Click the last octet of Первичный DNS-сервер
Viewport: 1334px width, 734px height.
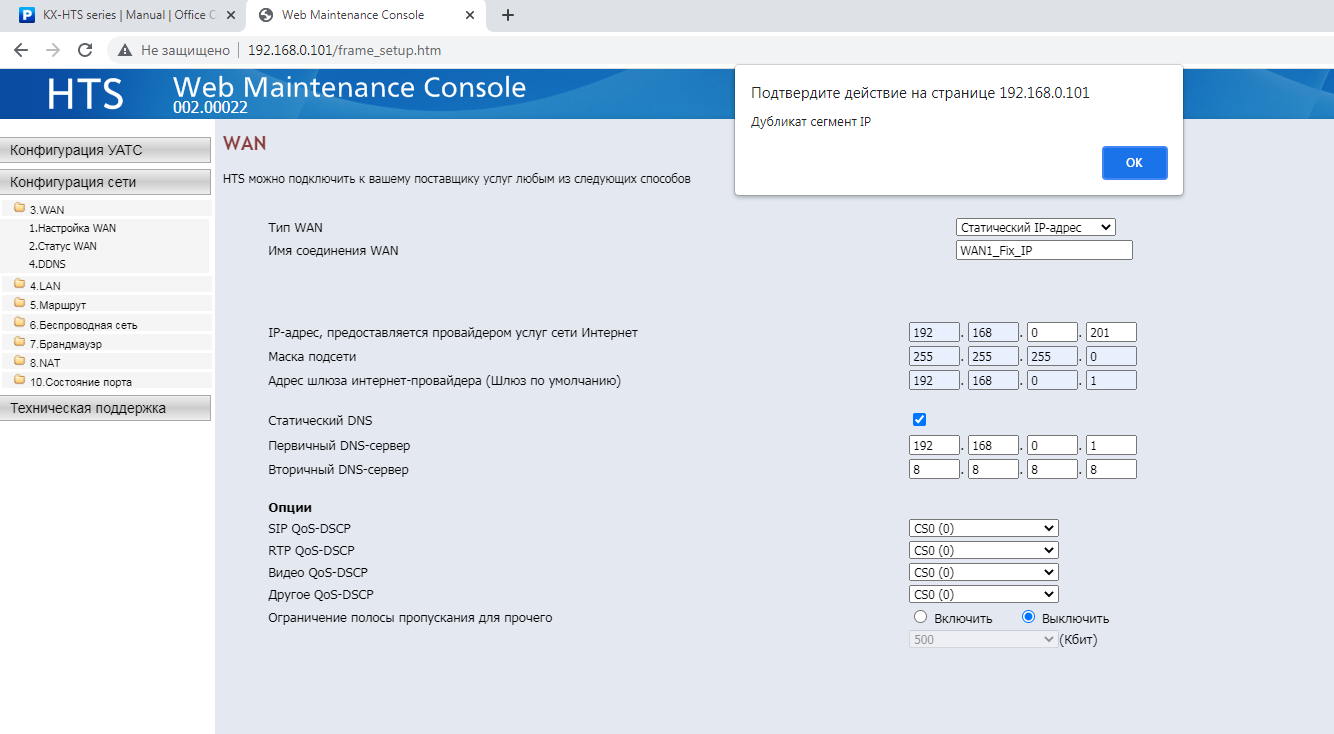coord(1111,445)
